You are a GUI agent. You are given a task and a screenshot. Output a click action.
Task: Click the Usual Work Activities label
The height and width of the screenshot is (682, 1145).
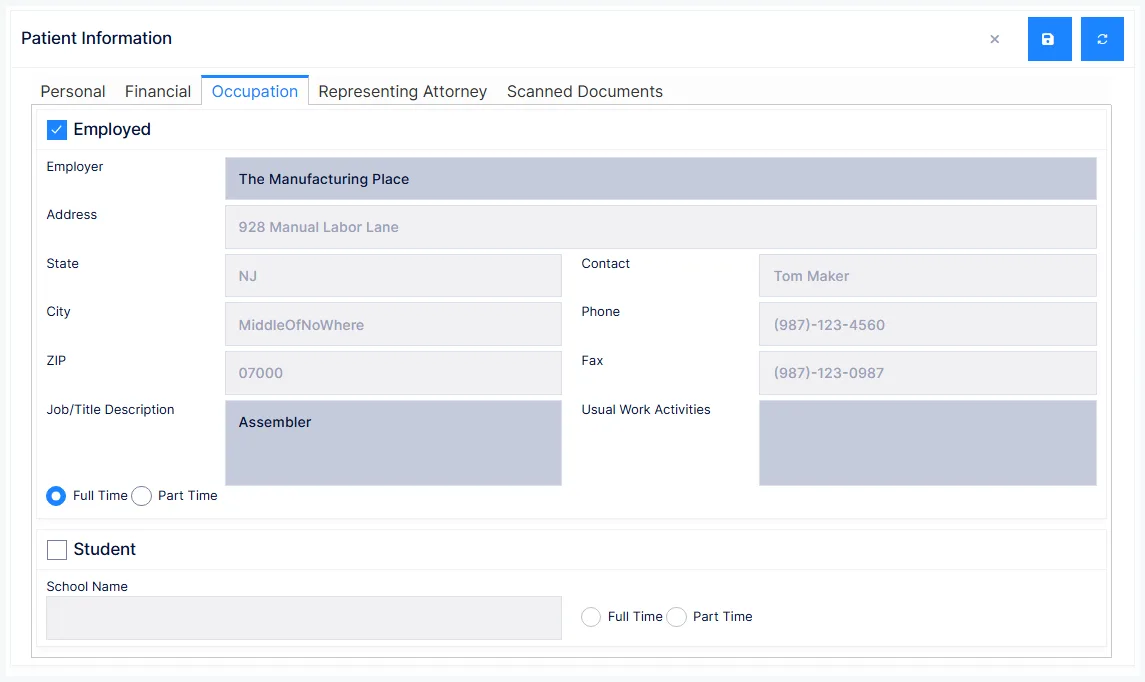click(x=646, y=410)
